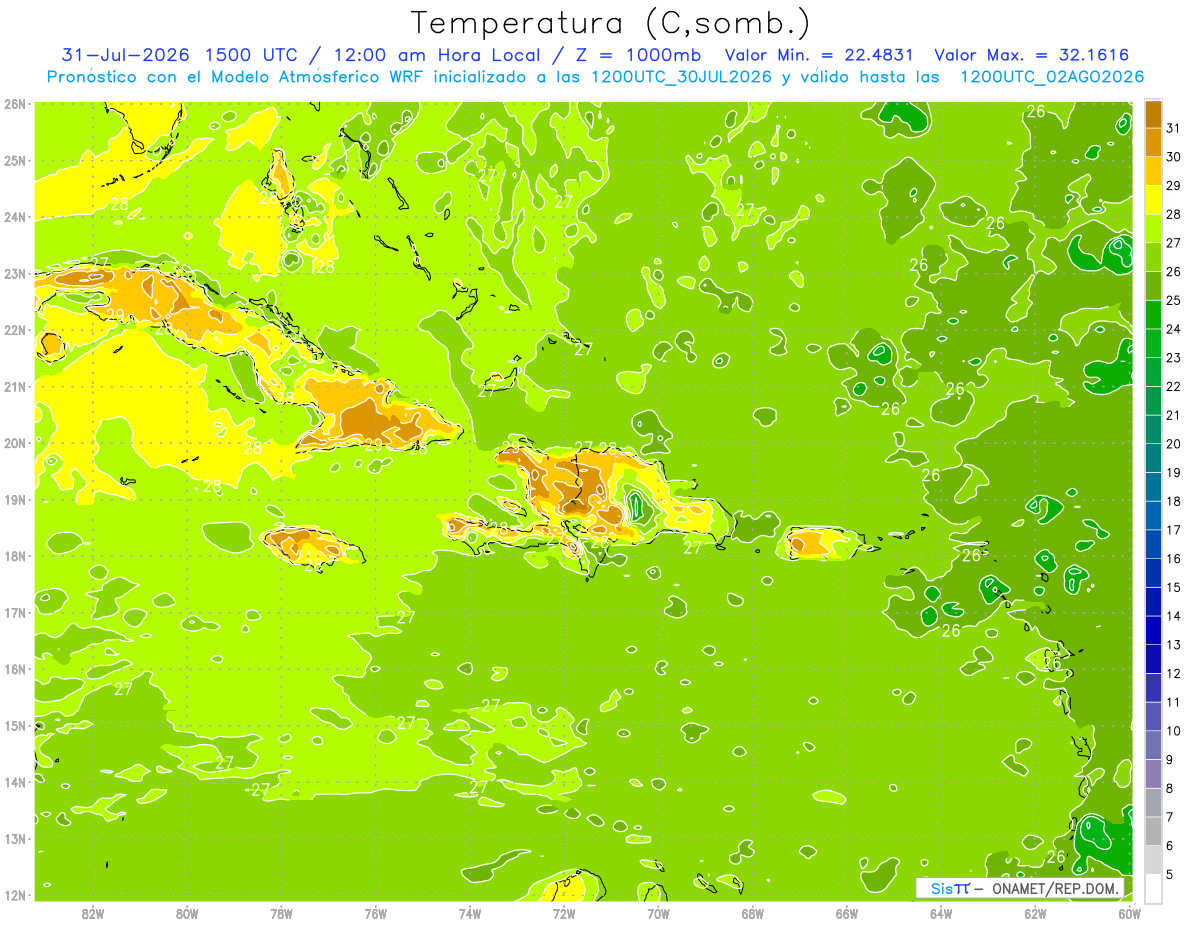1200x927 pixels.
Task: Click the latitude label "21N"
Action: pos(15,386)
